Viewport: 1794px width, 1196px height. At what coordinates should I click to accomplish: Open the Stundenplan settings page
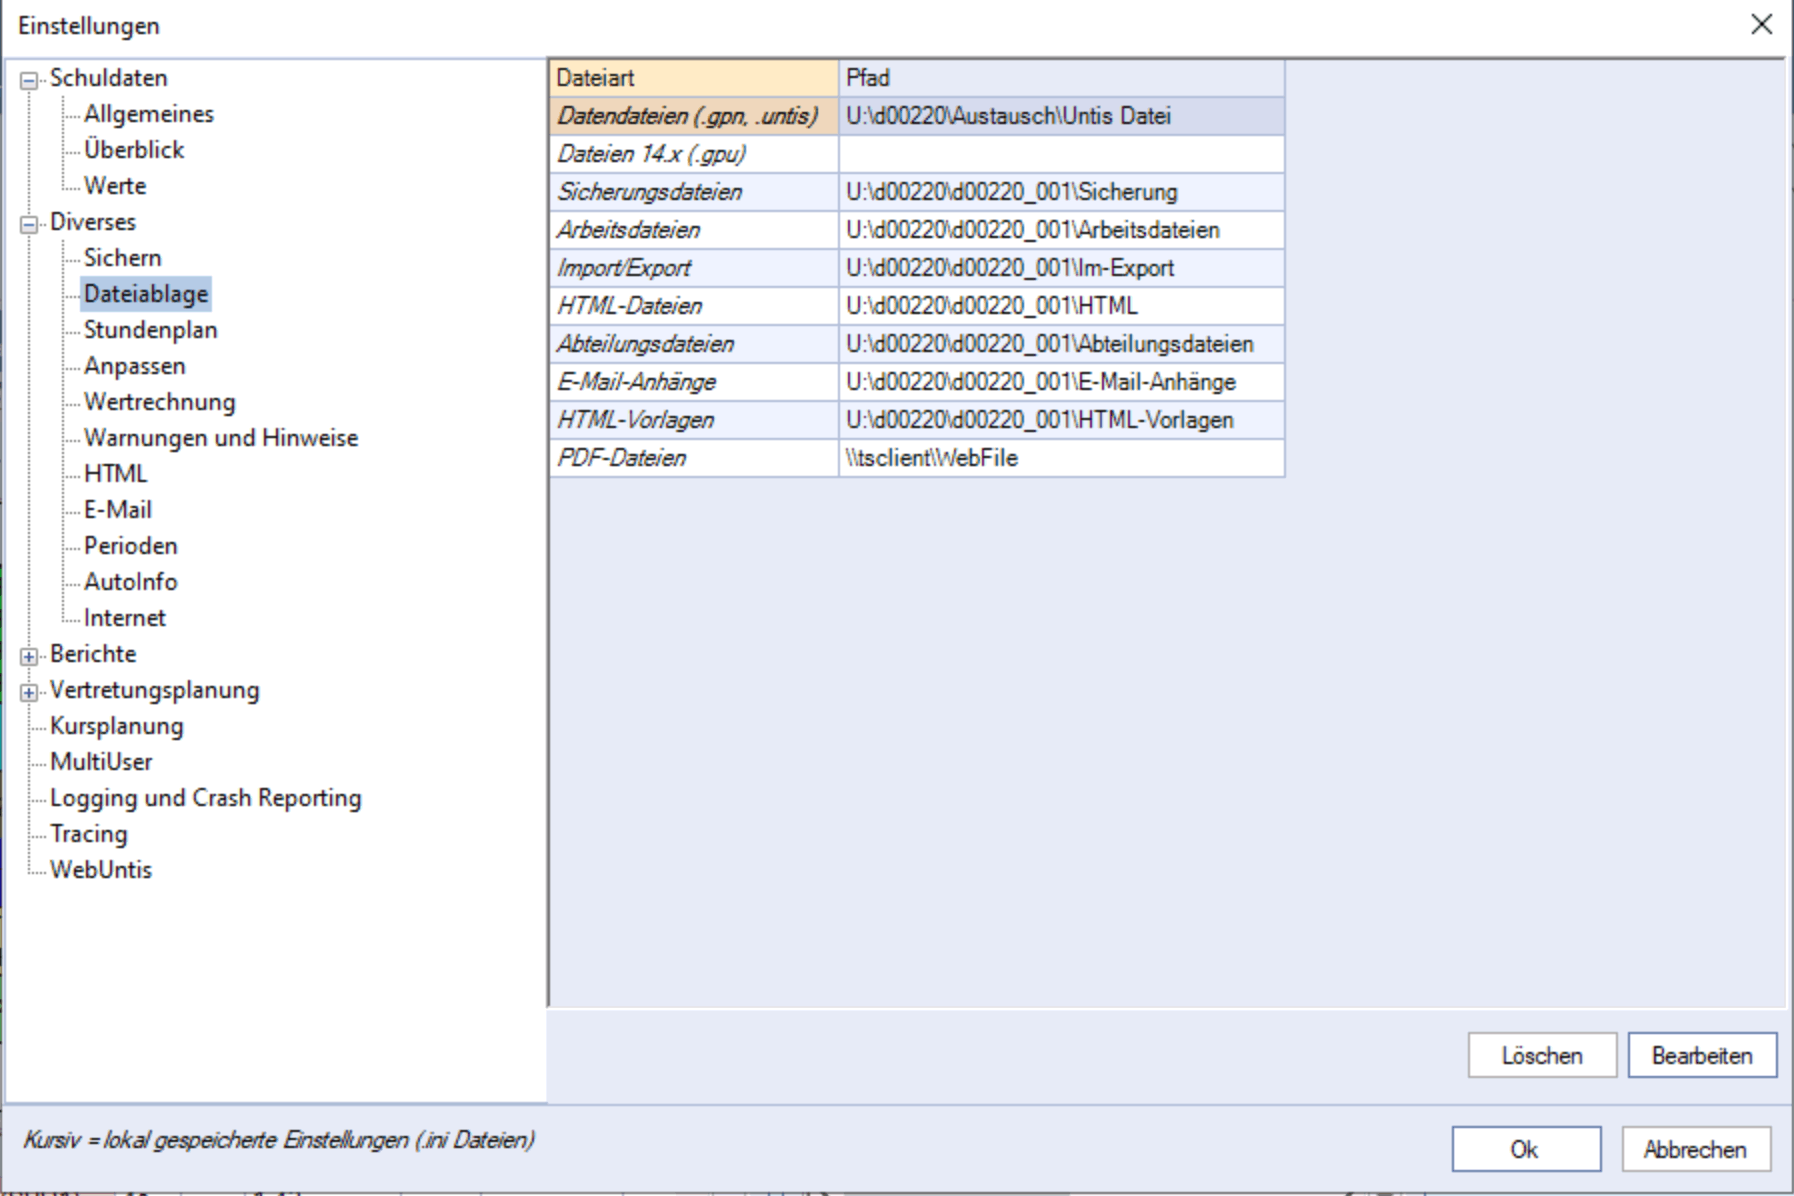tap(150, 330)
